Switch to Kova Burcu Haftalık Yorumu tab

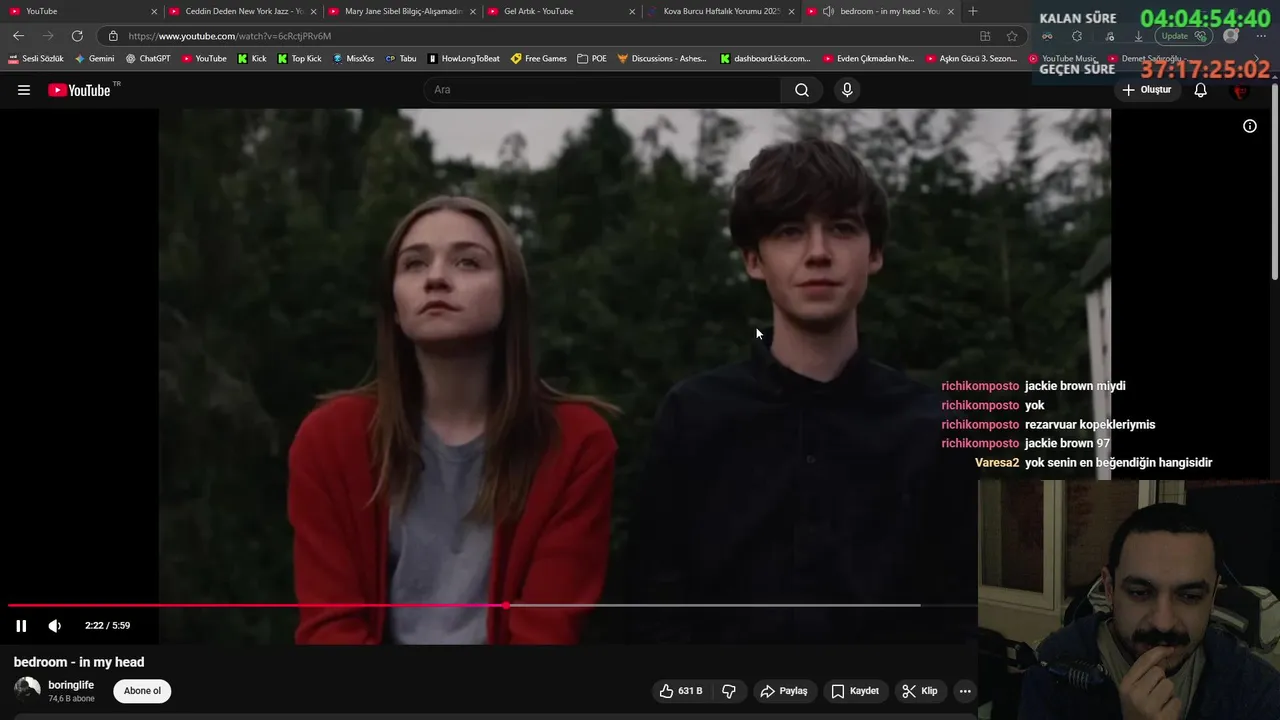pos(720,11)
